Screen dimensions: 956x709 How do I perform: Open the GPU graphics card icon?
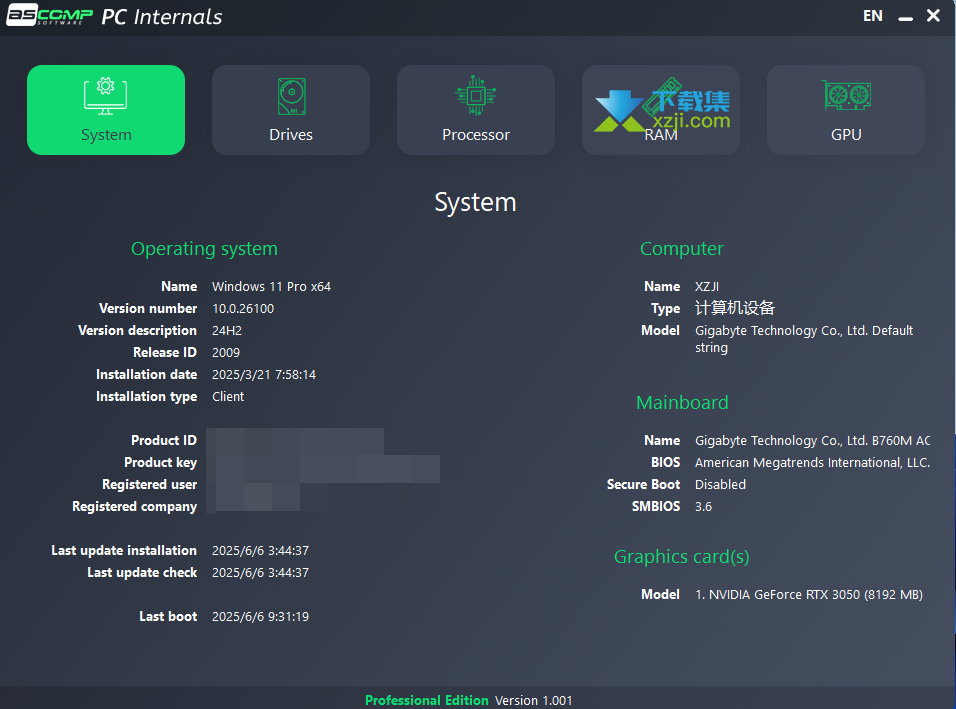tap(846, 95)
